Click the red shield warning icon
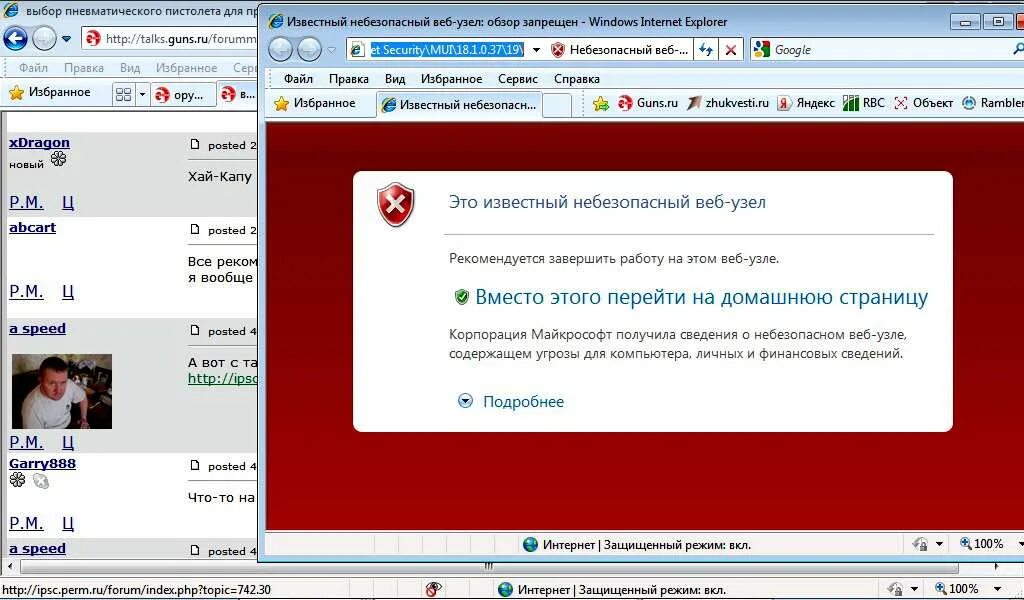Image resolution: width=1024 pixels, height=600 pixels. click(x=396, y=205)
